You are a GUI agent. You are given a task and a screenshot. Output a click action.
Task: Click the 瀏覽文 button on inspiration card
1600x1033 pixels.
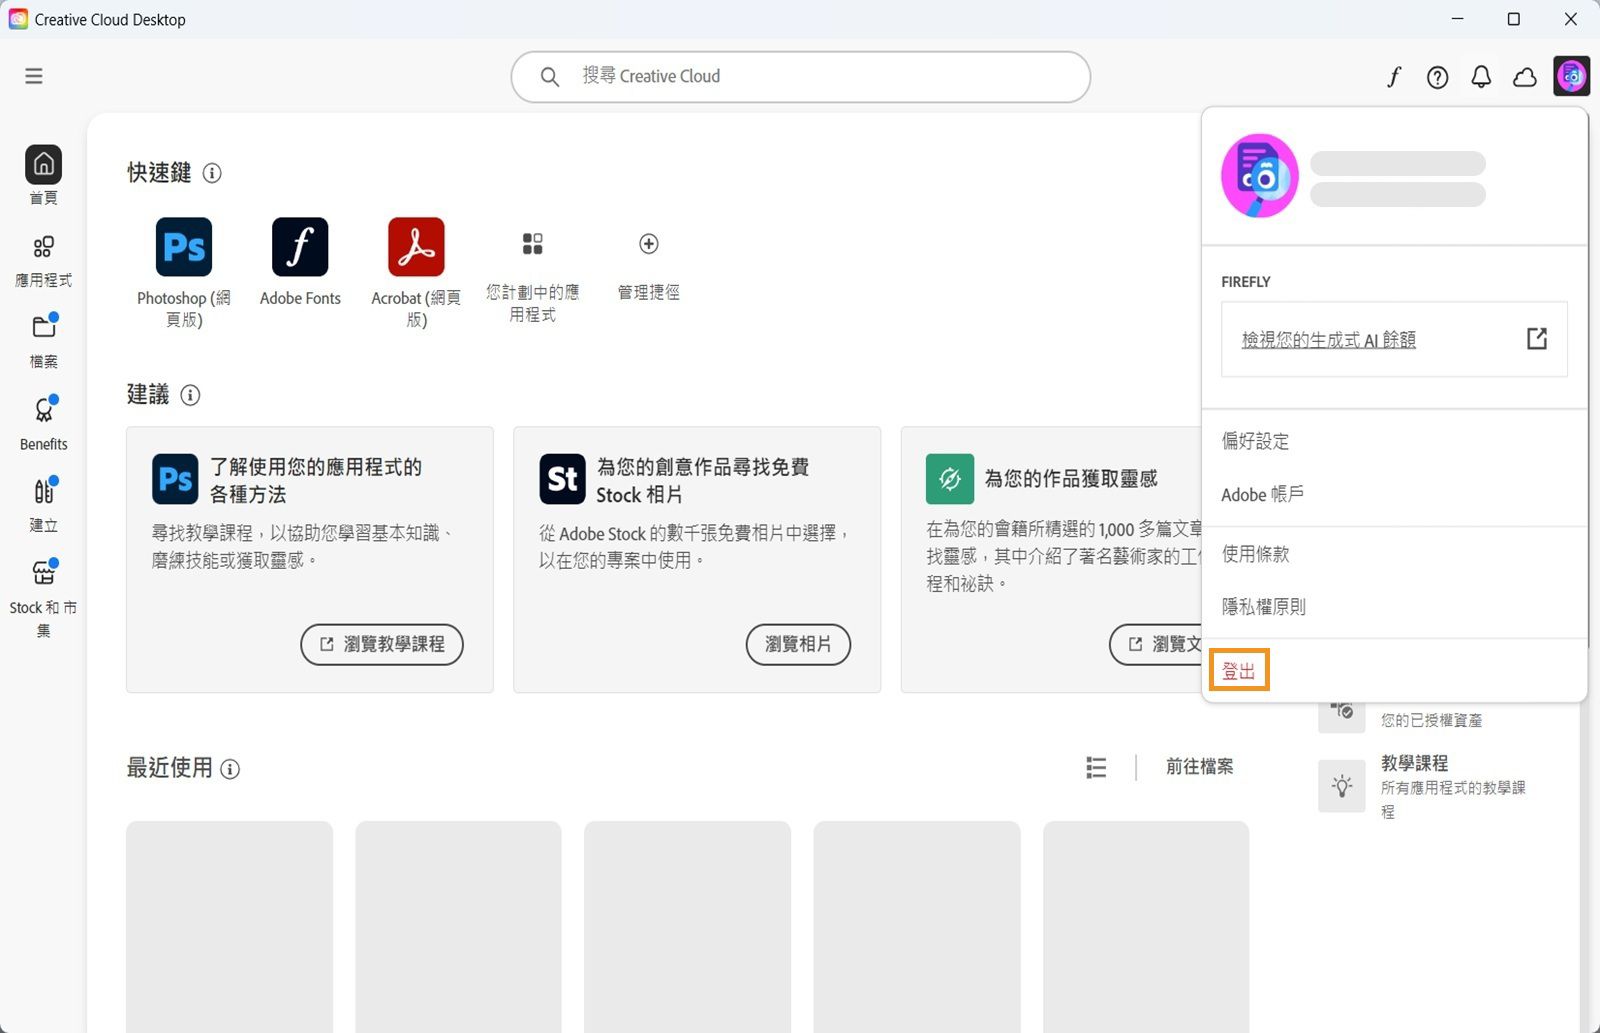(1156, 644)
